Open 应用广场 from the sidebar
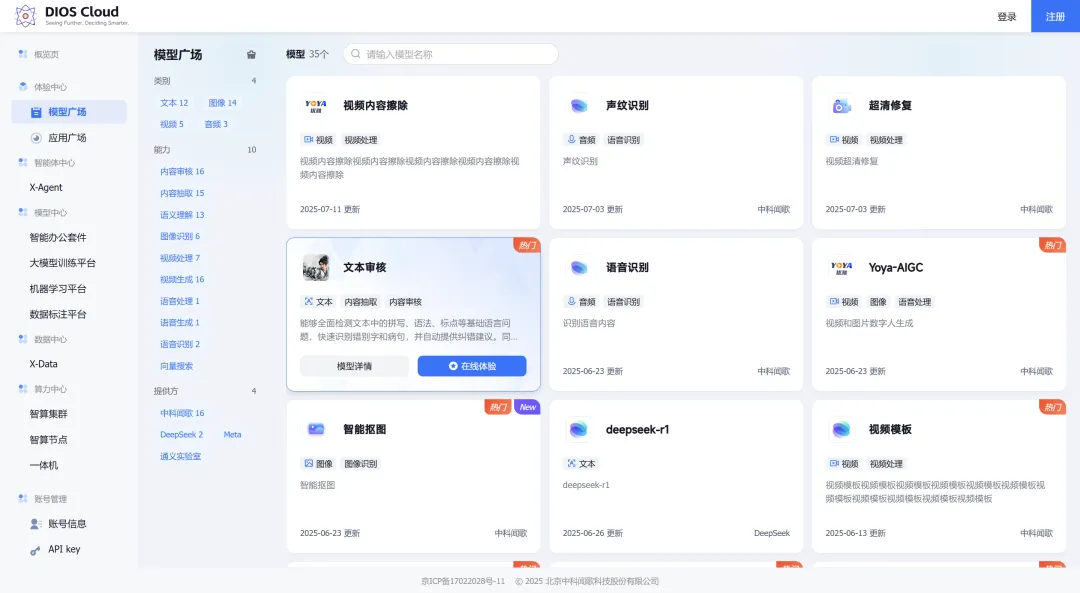Viewport: 1080px width, 593px height. 67,138
